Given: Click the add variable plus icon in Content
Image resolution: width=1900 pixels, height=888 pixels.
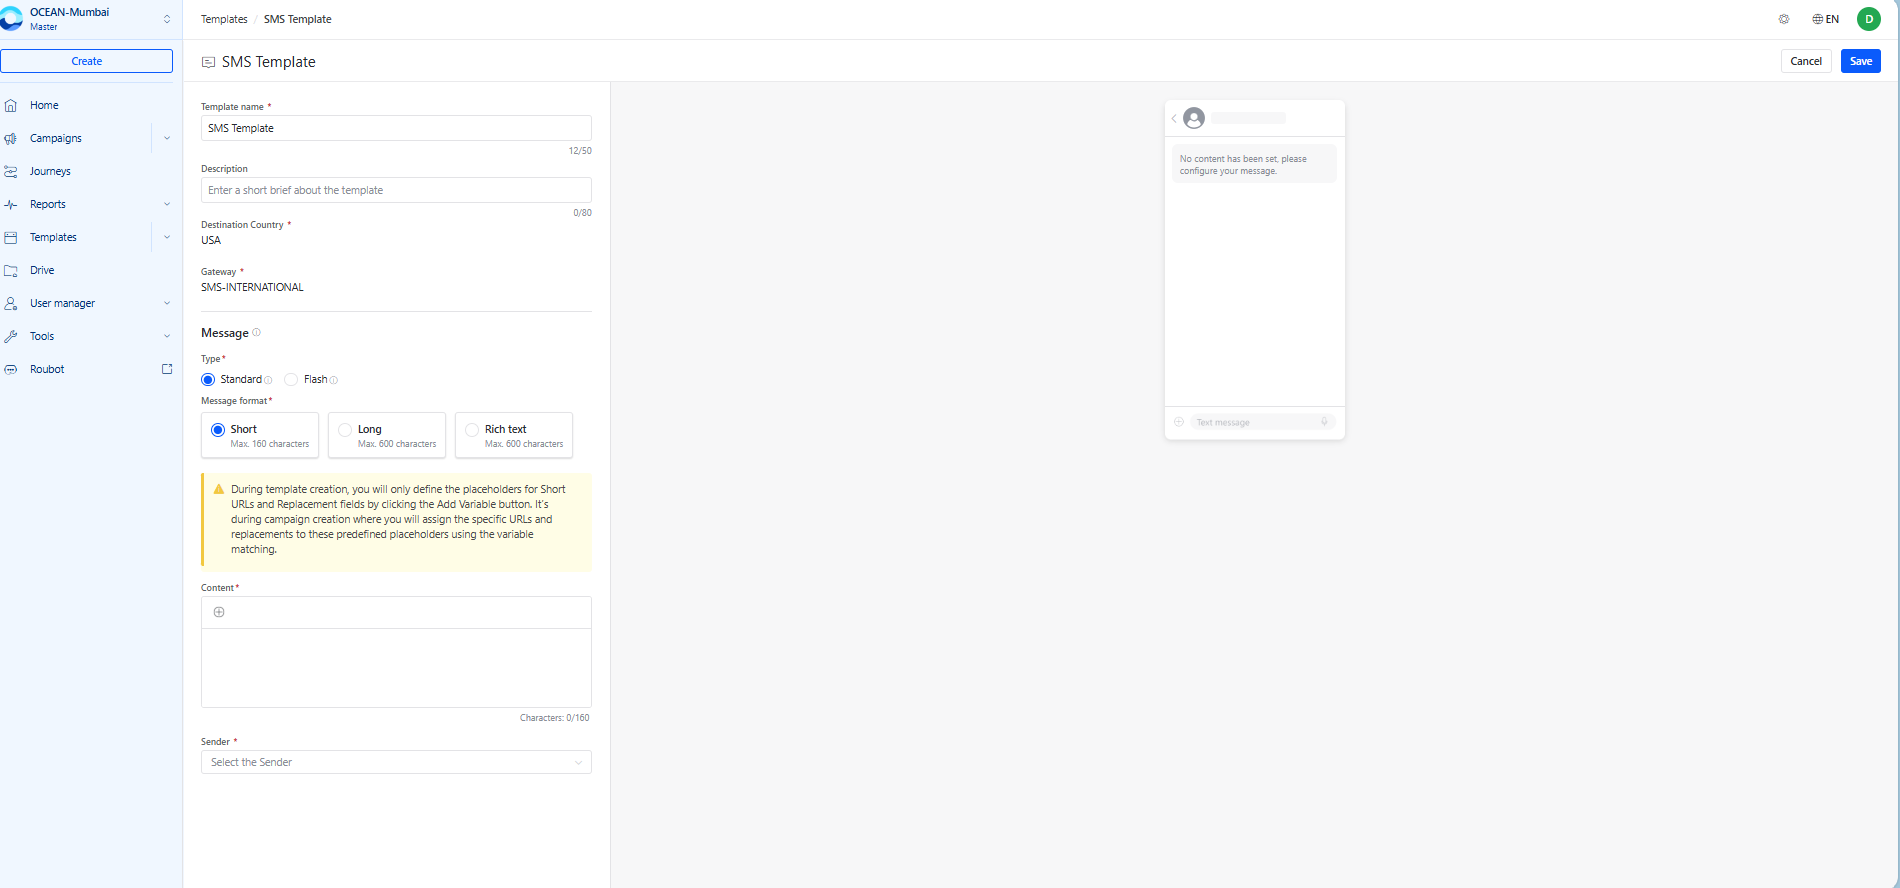Looking at the screenshot, I should [x=219, y=612].
